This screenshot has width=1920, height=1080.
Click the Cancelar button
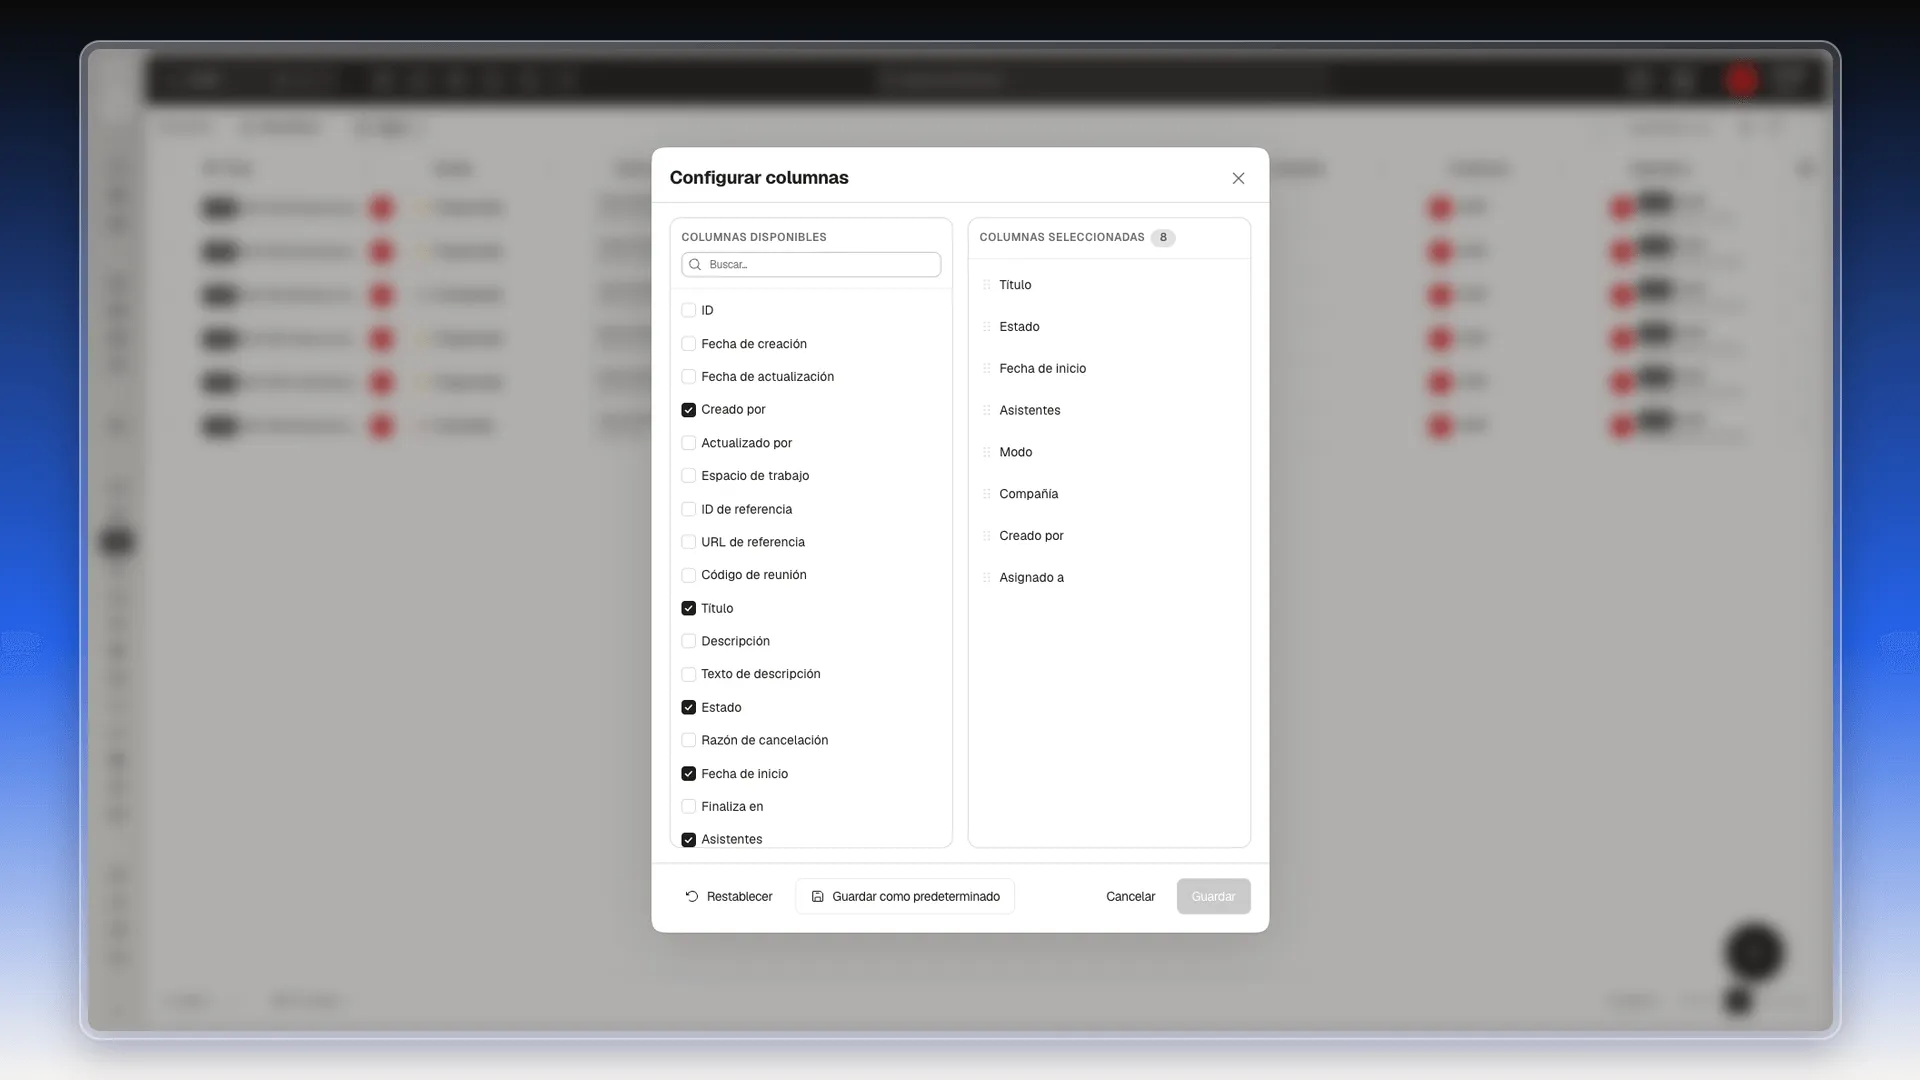[1131, 897]
